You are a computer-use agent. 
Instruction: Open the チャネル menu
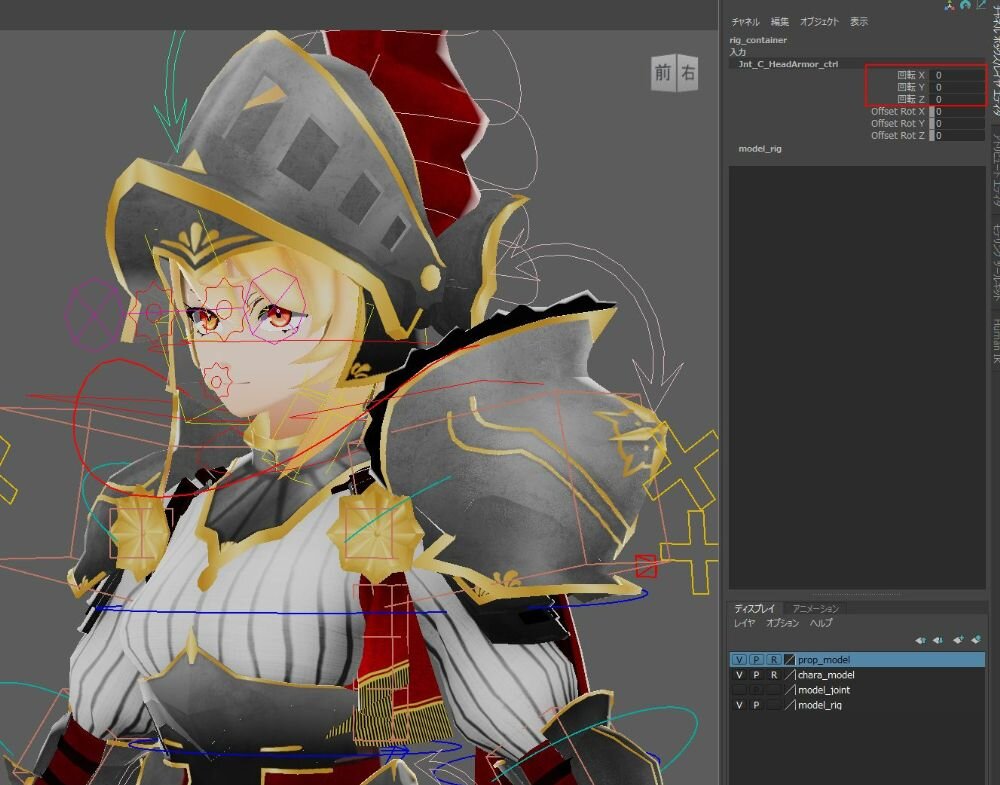(x=745, y=22)
